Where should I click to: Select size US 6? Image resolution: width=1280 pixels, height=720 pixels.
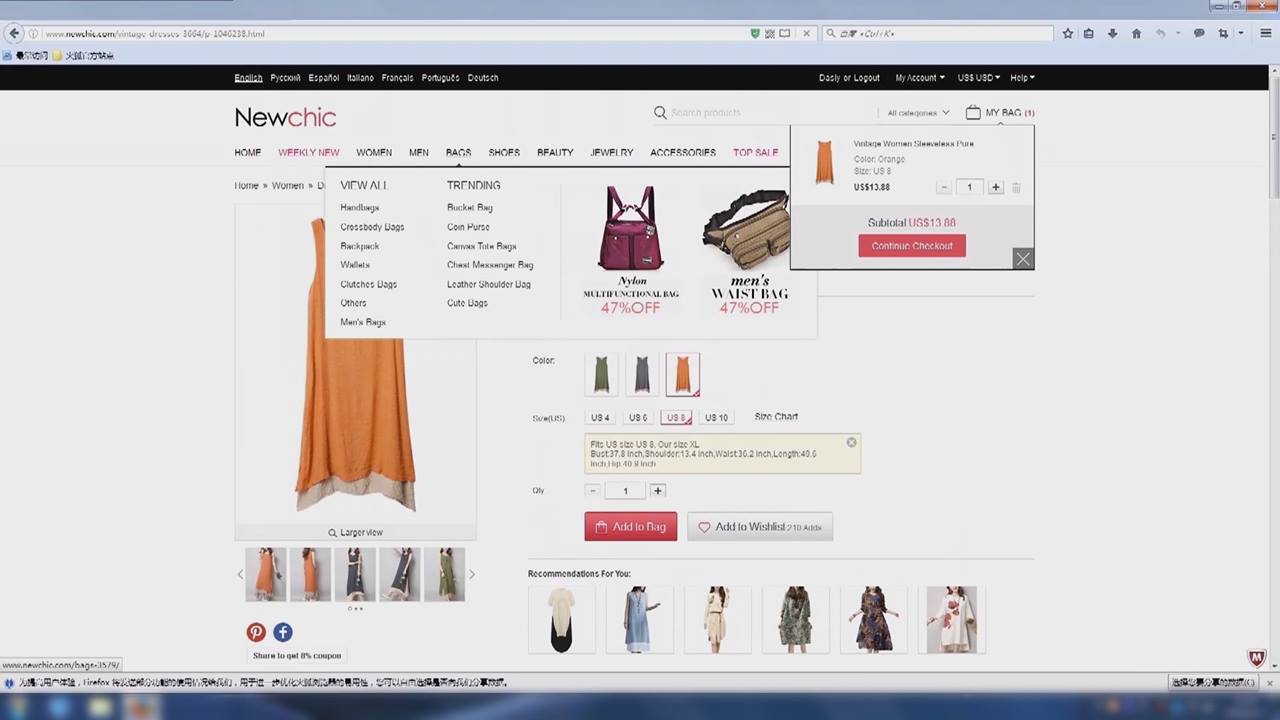click(x=638, y=418)
